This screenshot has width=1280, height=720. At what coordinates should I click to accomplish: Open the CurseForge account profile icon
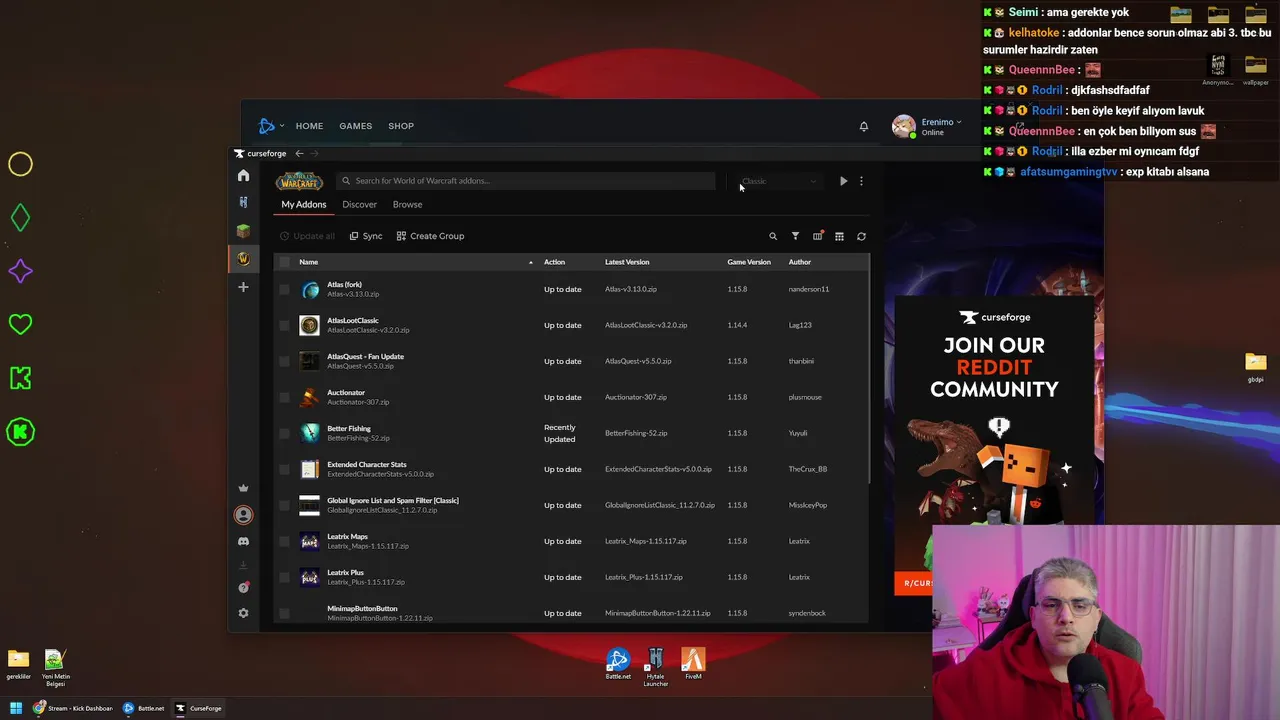click(x=243, y=515)
